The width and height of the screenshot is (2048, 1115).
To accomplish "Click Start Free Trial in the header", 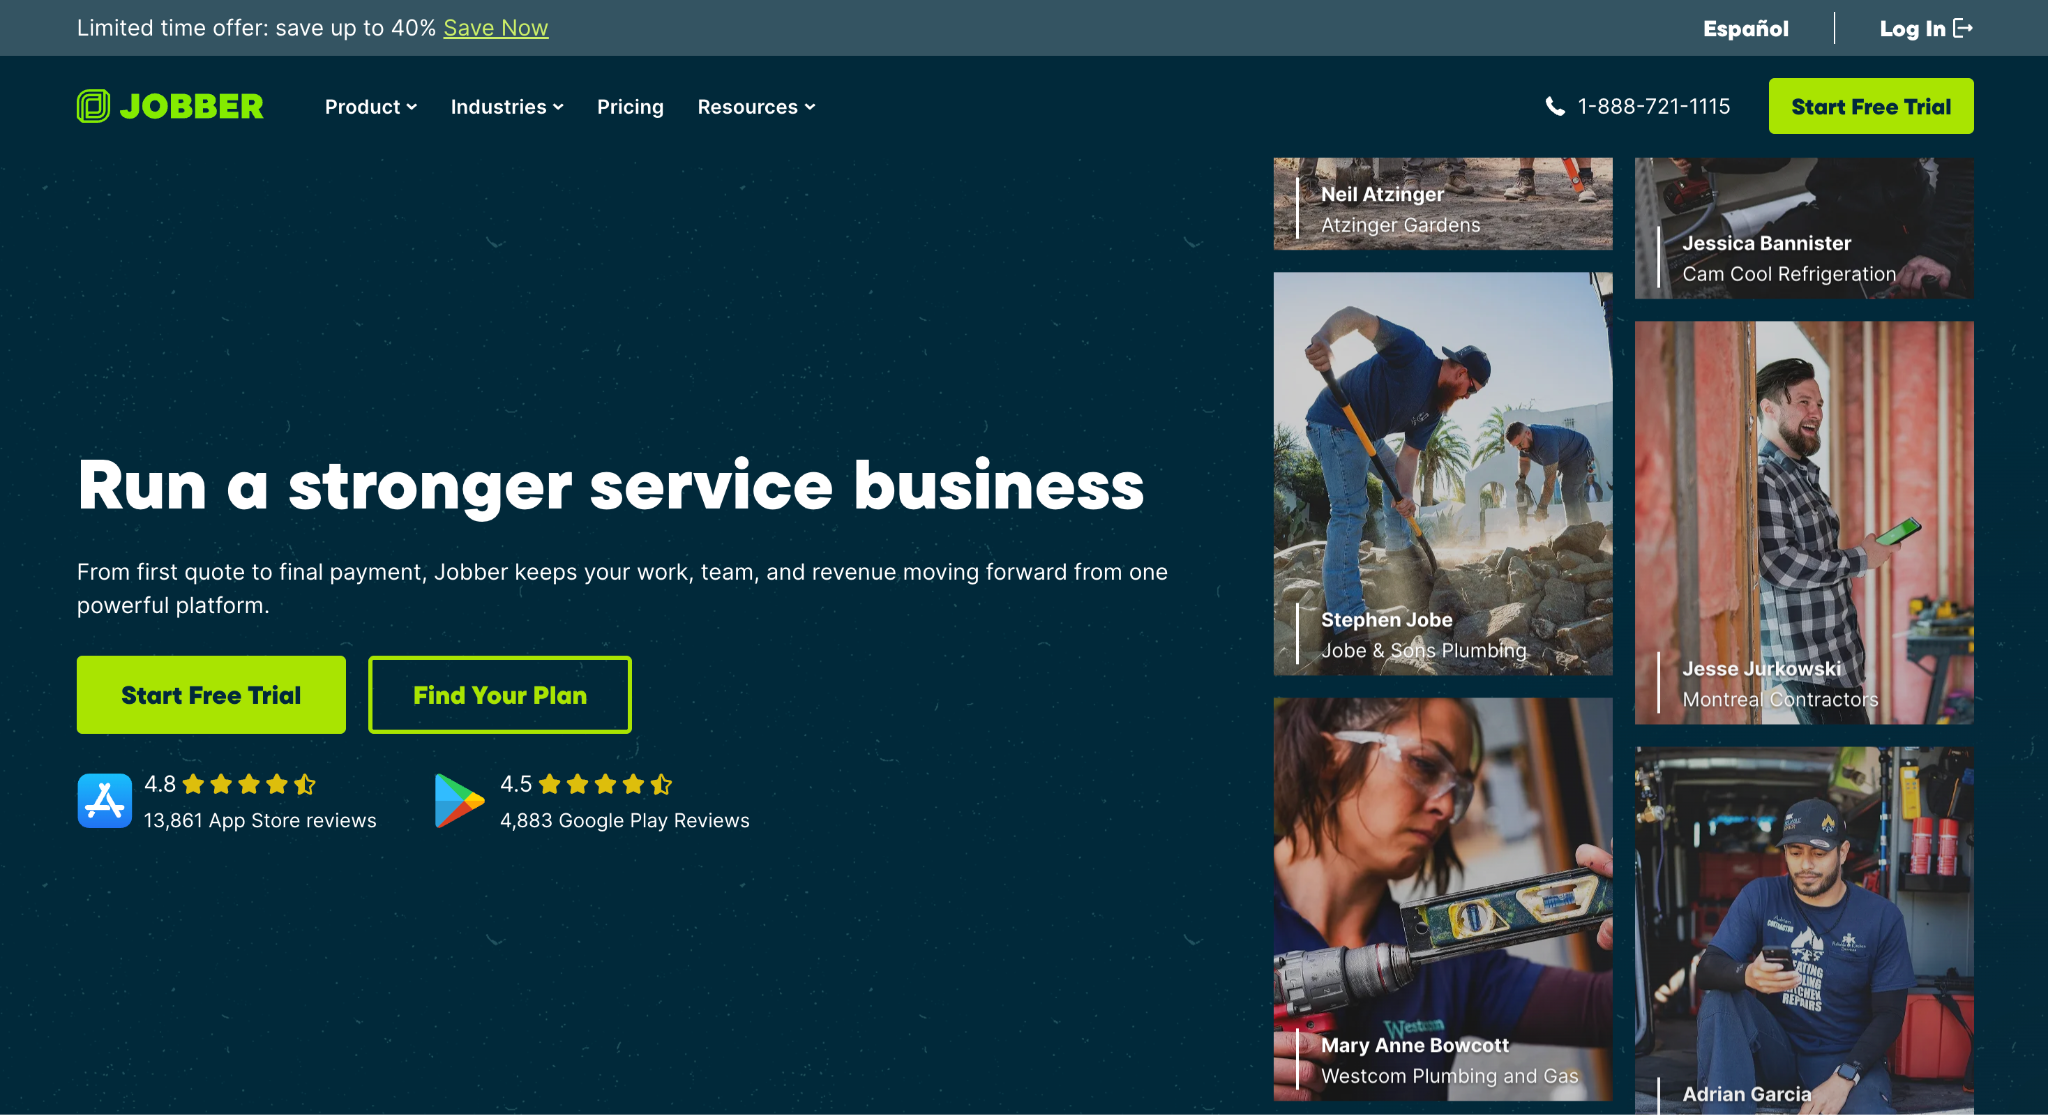I will pos(1871,106).
